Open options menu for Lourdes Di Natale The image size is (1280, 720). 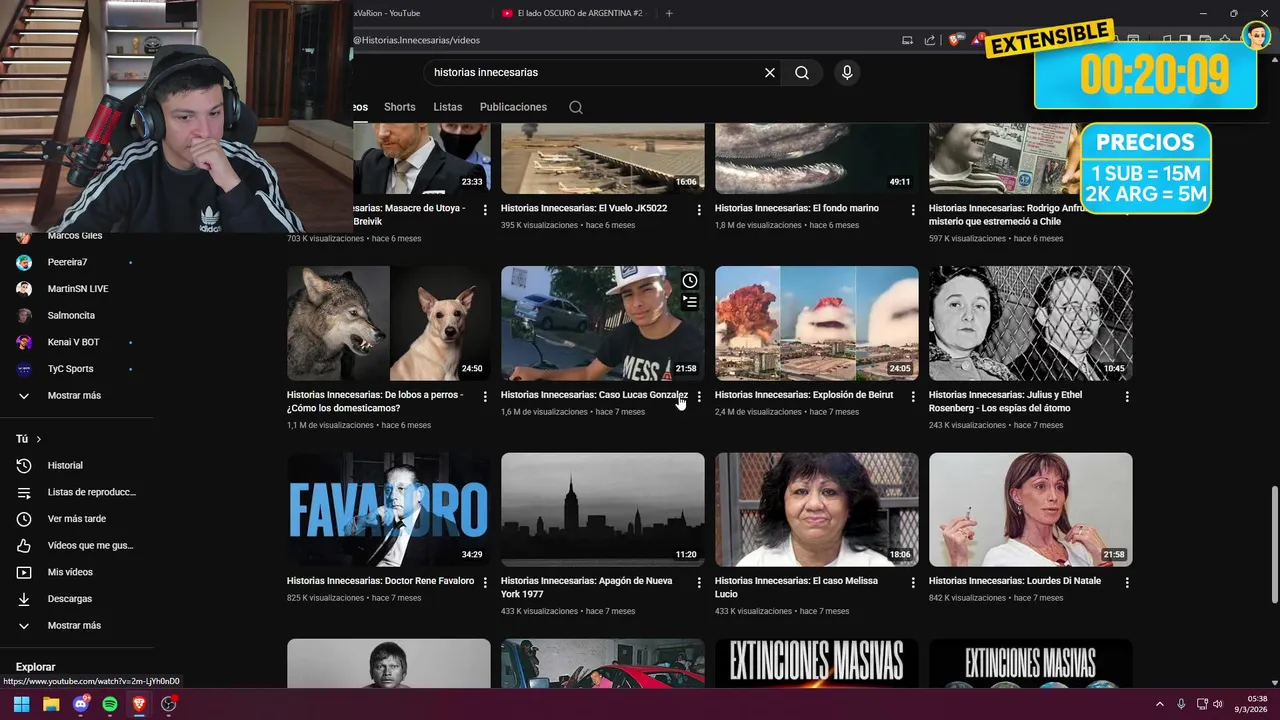(1127, 583)
